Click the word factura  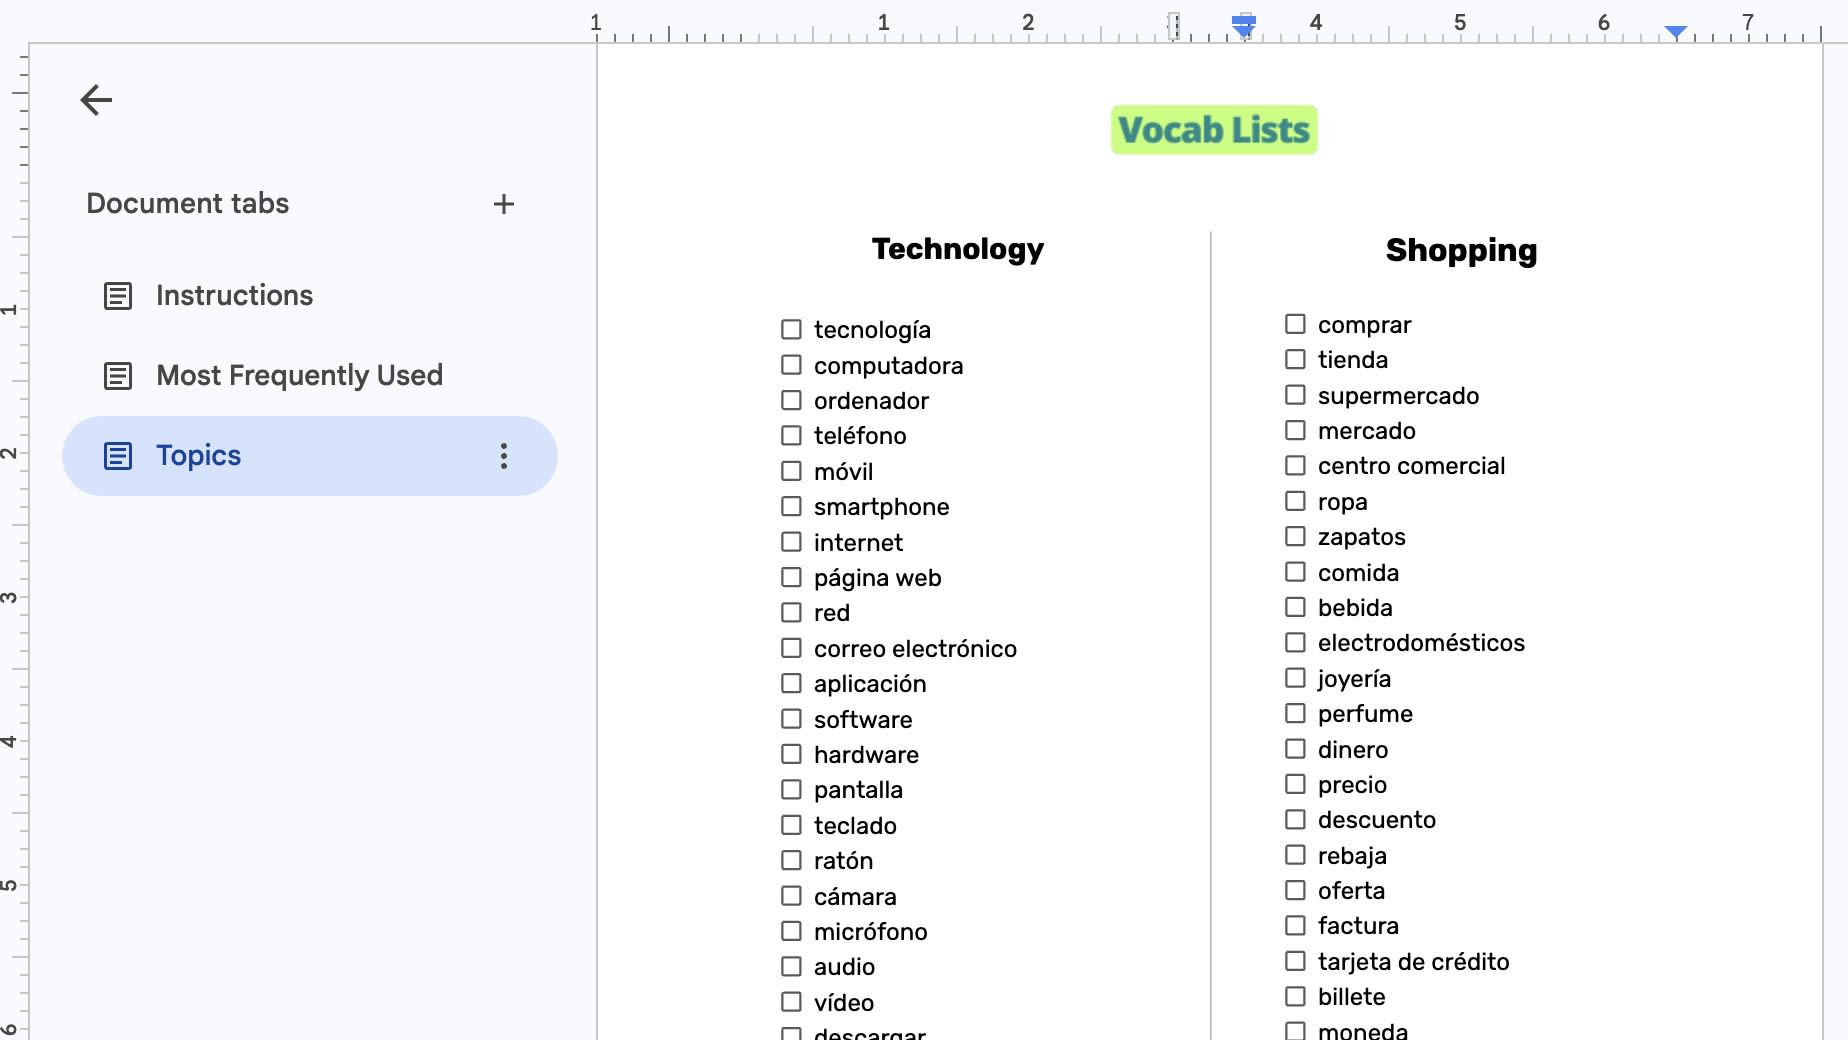point(1358,926)
